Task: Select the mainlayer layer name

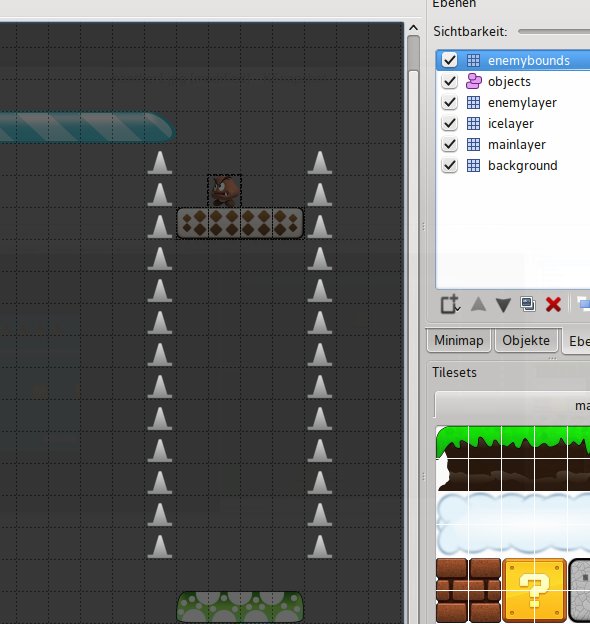Action: (x=517, y=144)
